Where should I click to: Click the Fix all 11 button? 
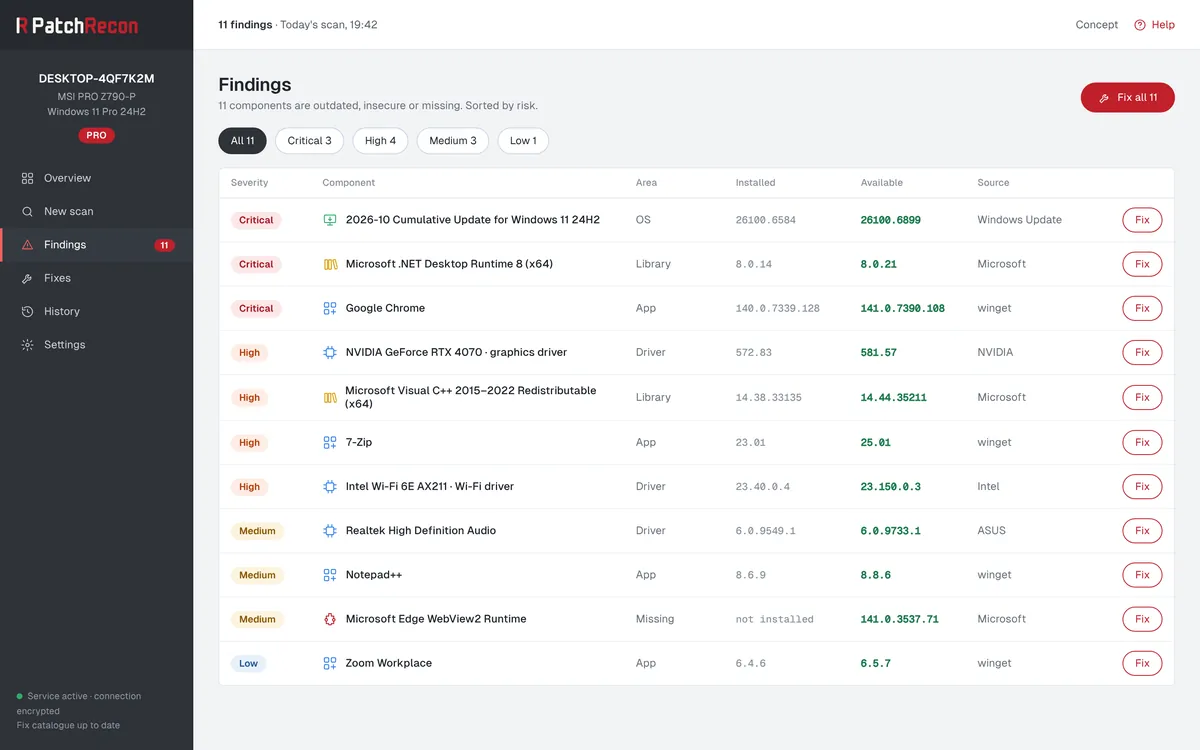click(1127, 98)
